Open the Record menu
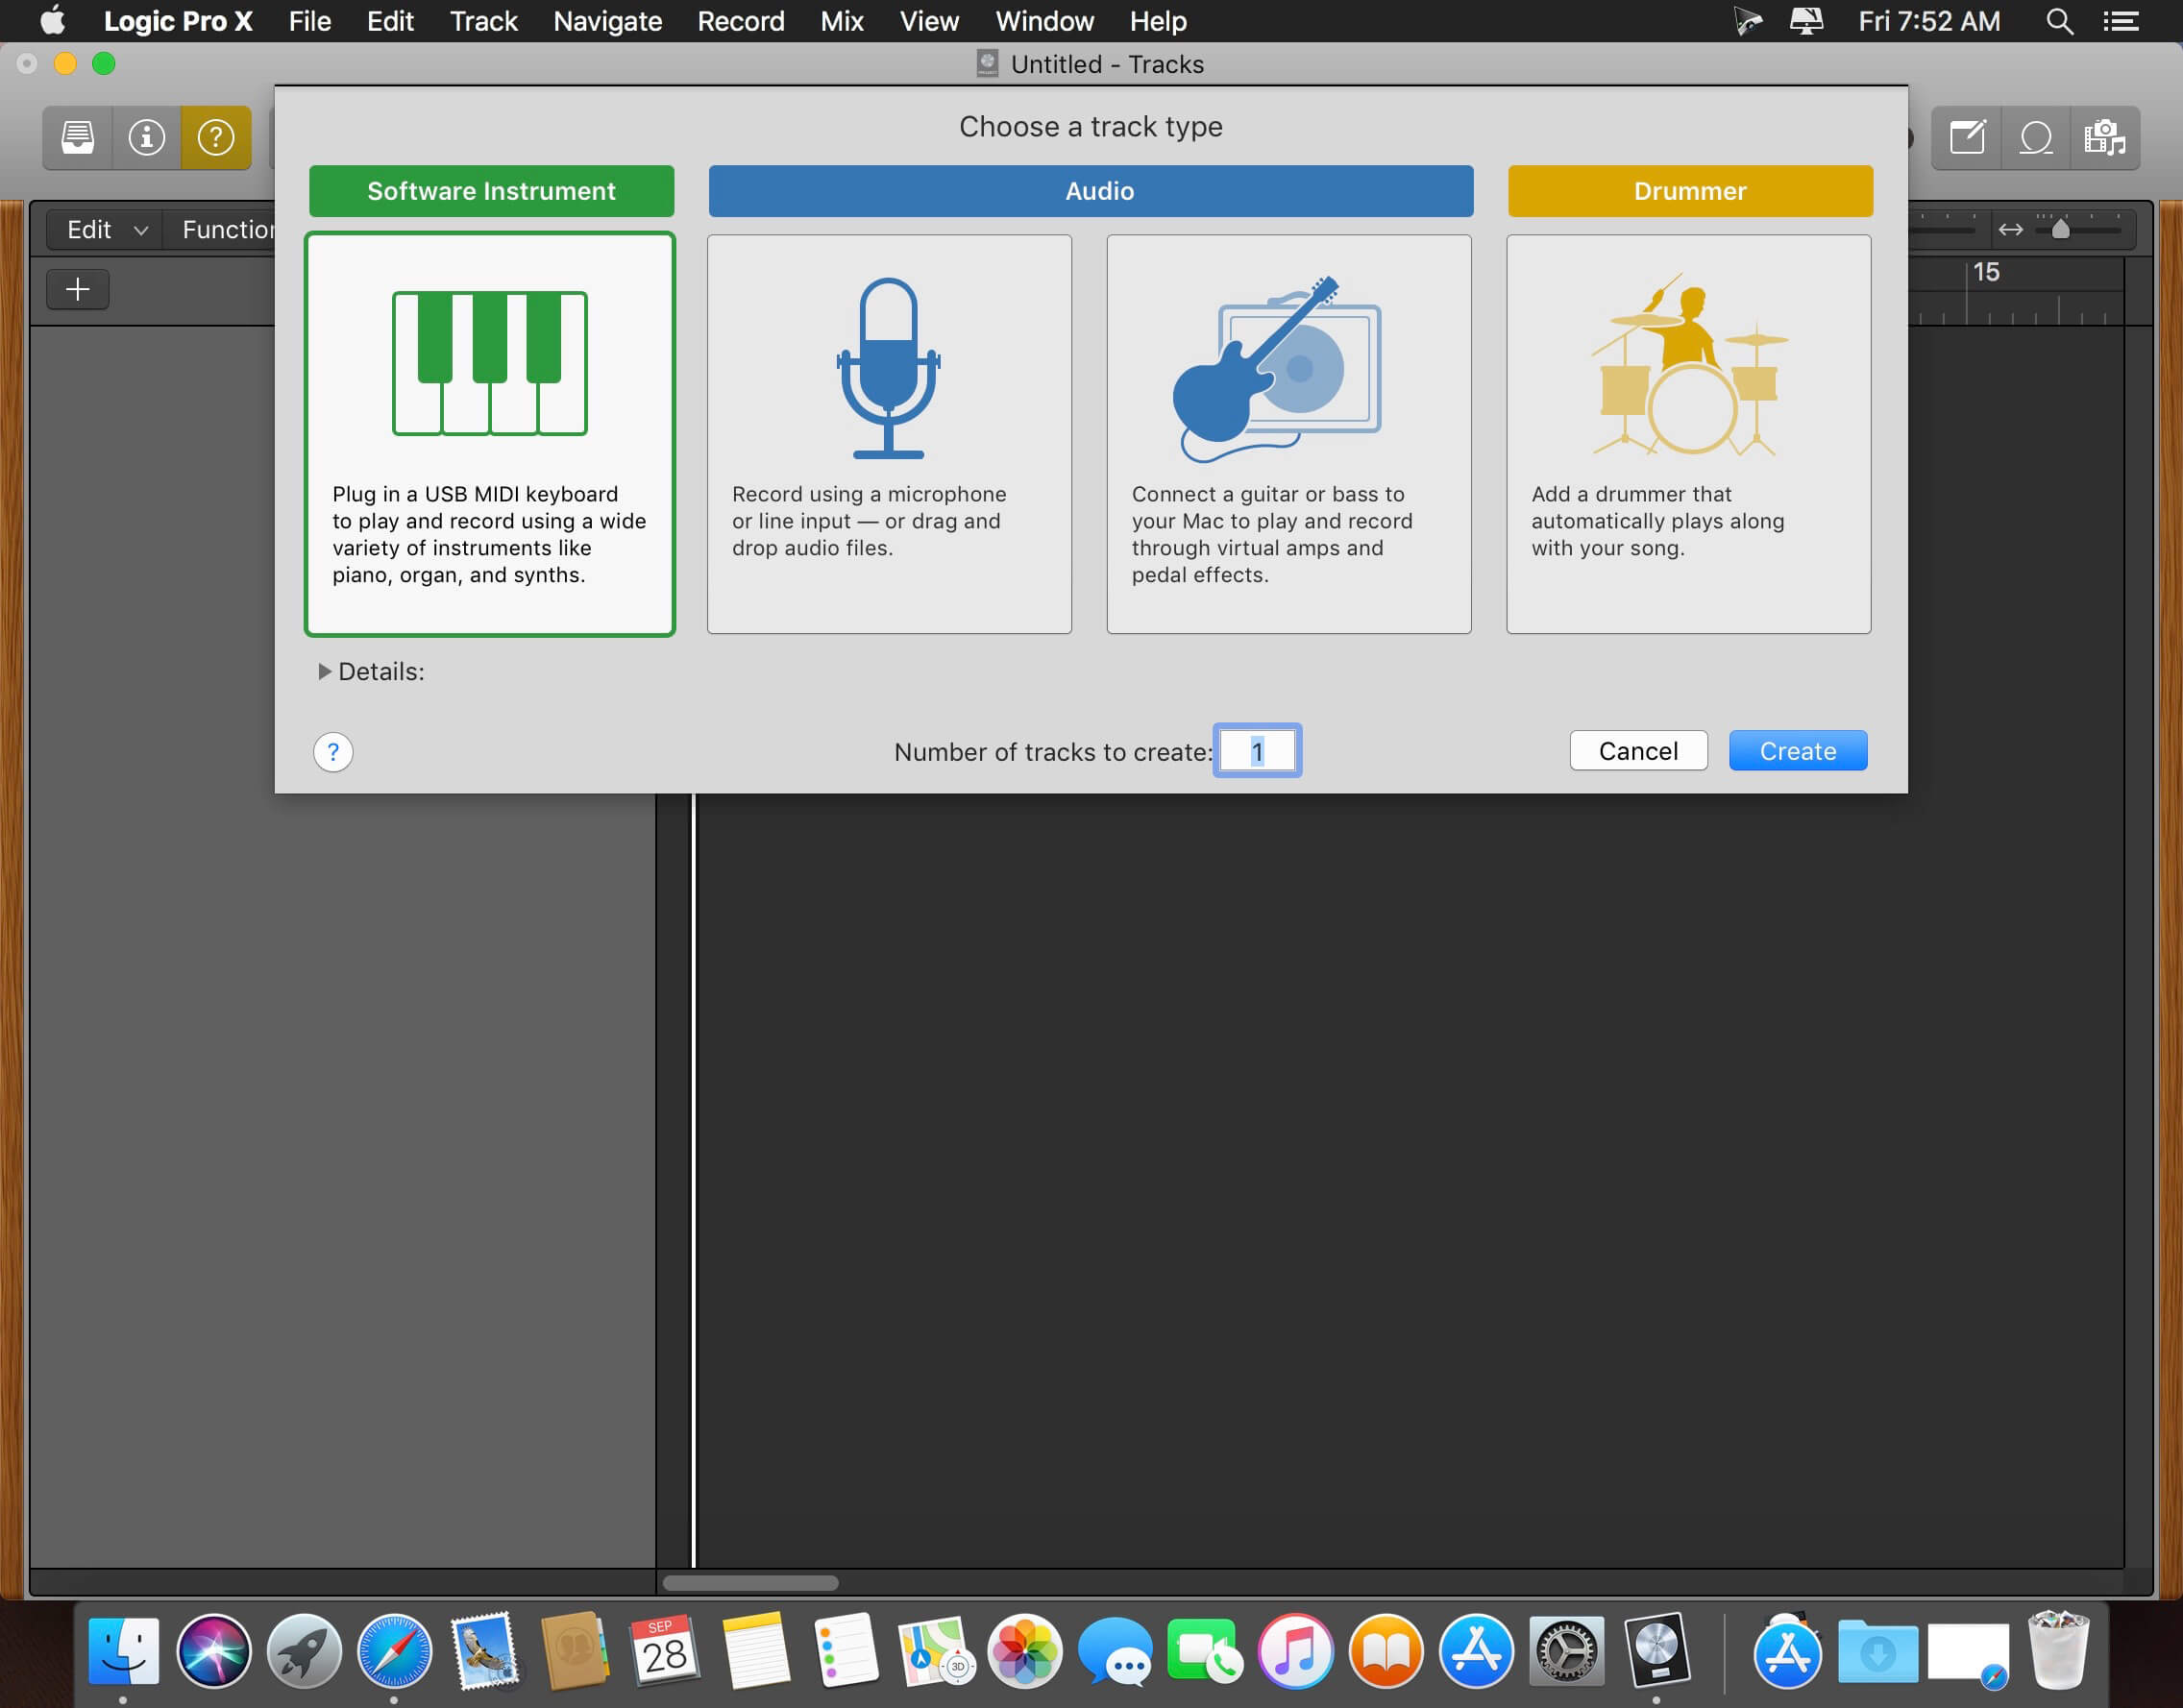2183x1708 pixels. pos(740,21)
